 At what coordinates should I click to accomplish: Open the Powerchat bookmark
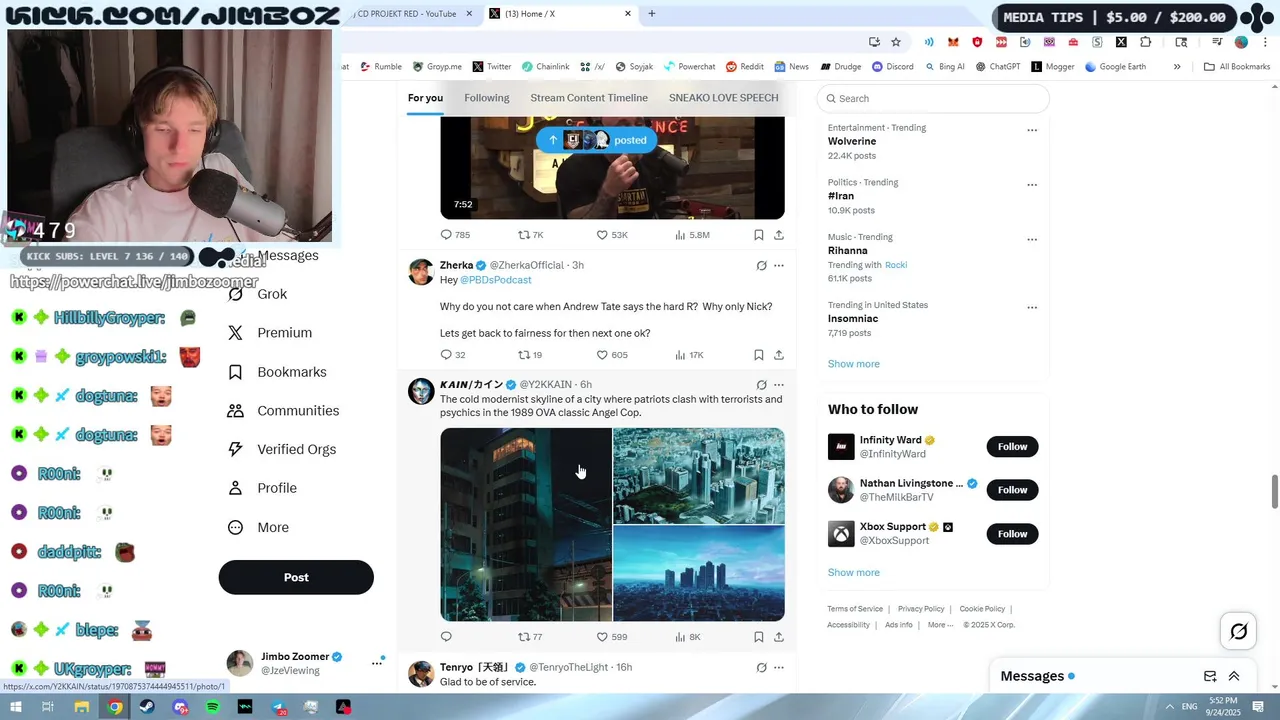coord(688,67)
